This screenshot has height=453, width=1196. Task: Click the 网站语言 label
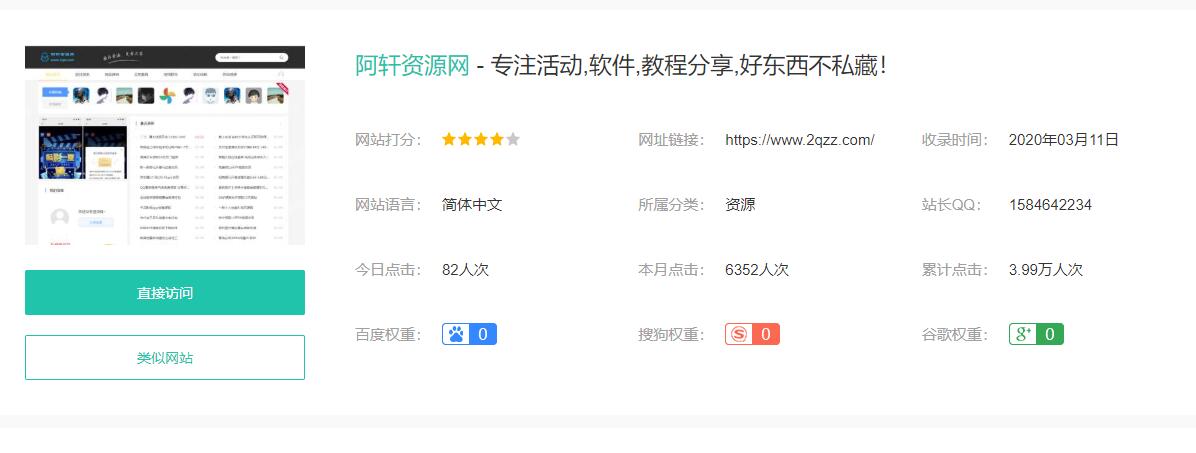tap(388, 205)
